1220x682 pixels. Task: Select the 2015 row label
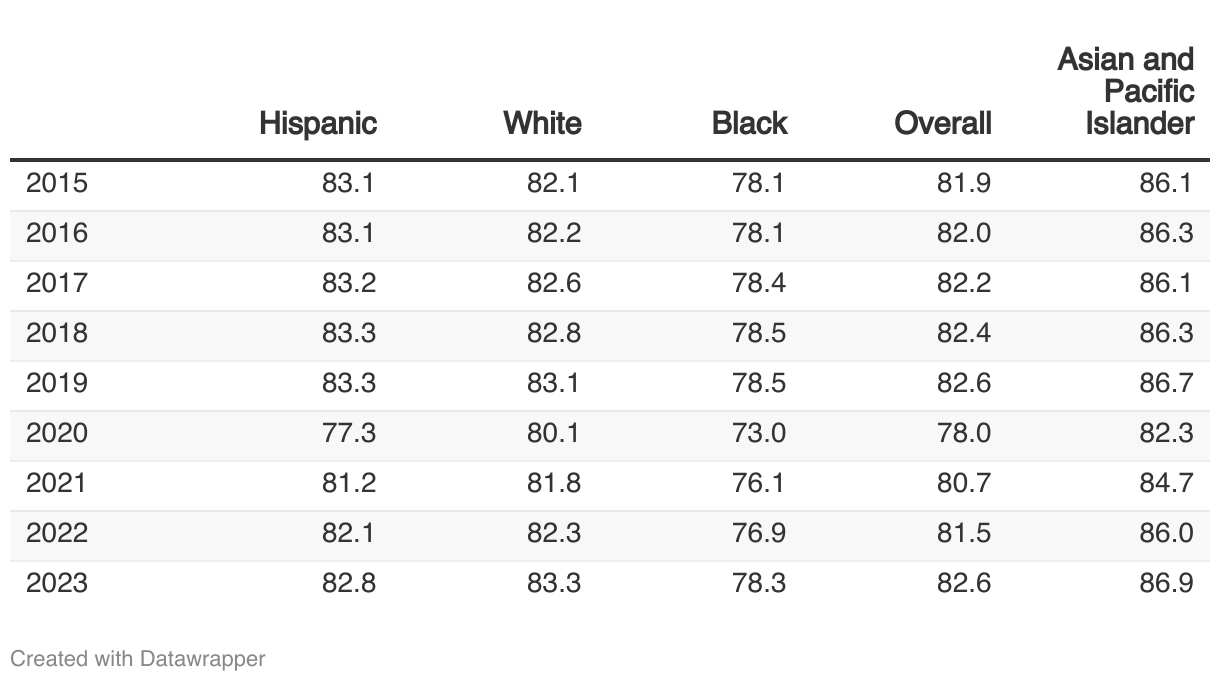[57, 183]
